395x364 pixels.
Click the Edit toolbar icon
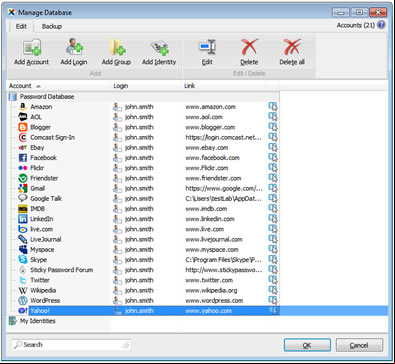point(207,47)
